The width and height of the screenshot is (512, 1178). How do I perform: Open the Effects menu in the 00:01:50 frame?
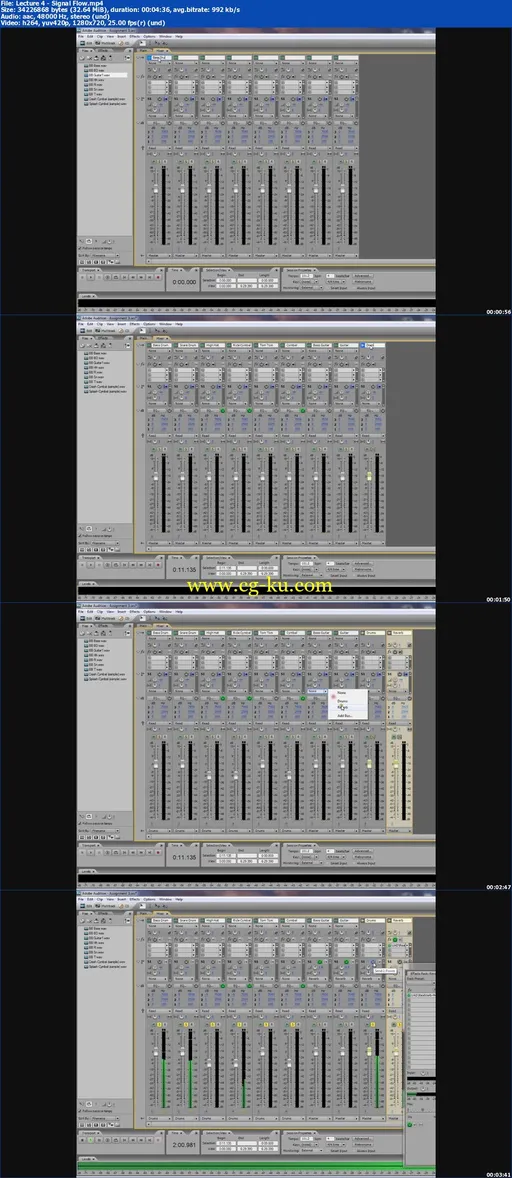tap(134, 324)
